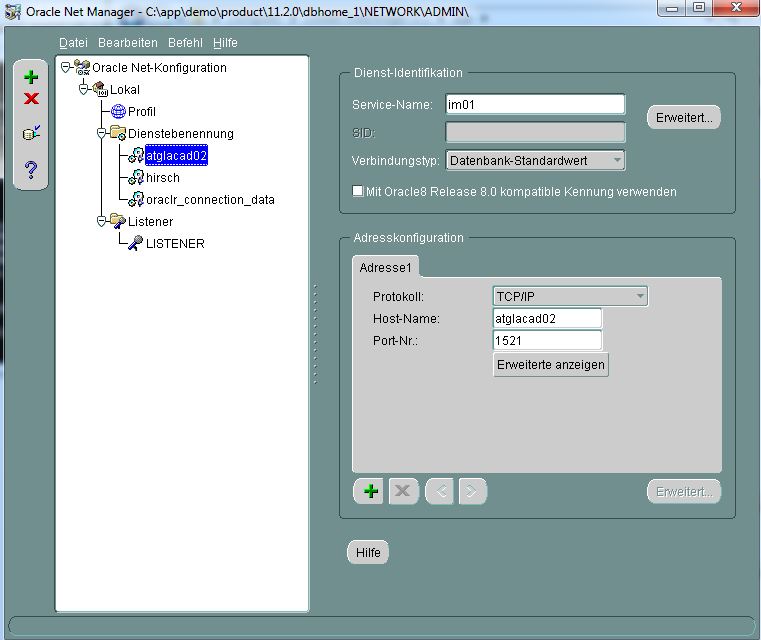Click the Service-Name input field
This screenshot has height=640, width=761.
pyautogui.click(x=535, y=104)
